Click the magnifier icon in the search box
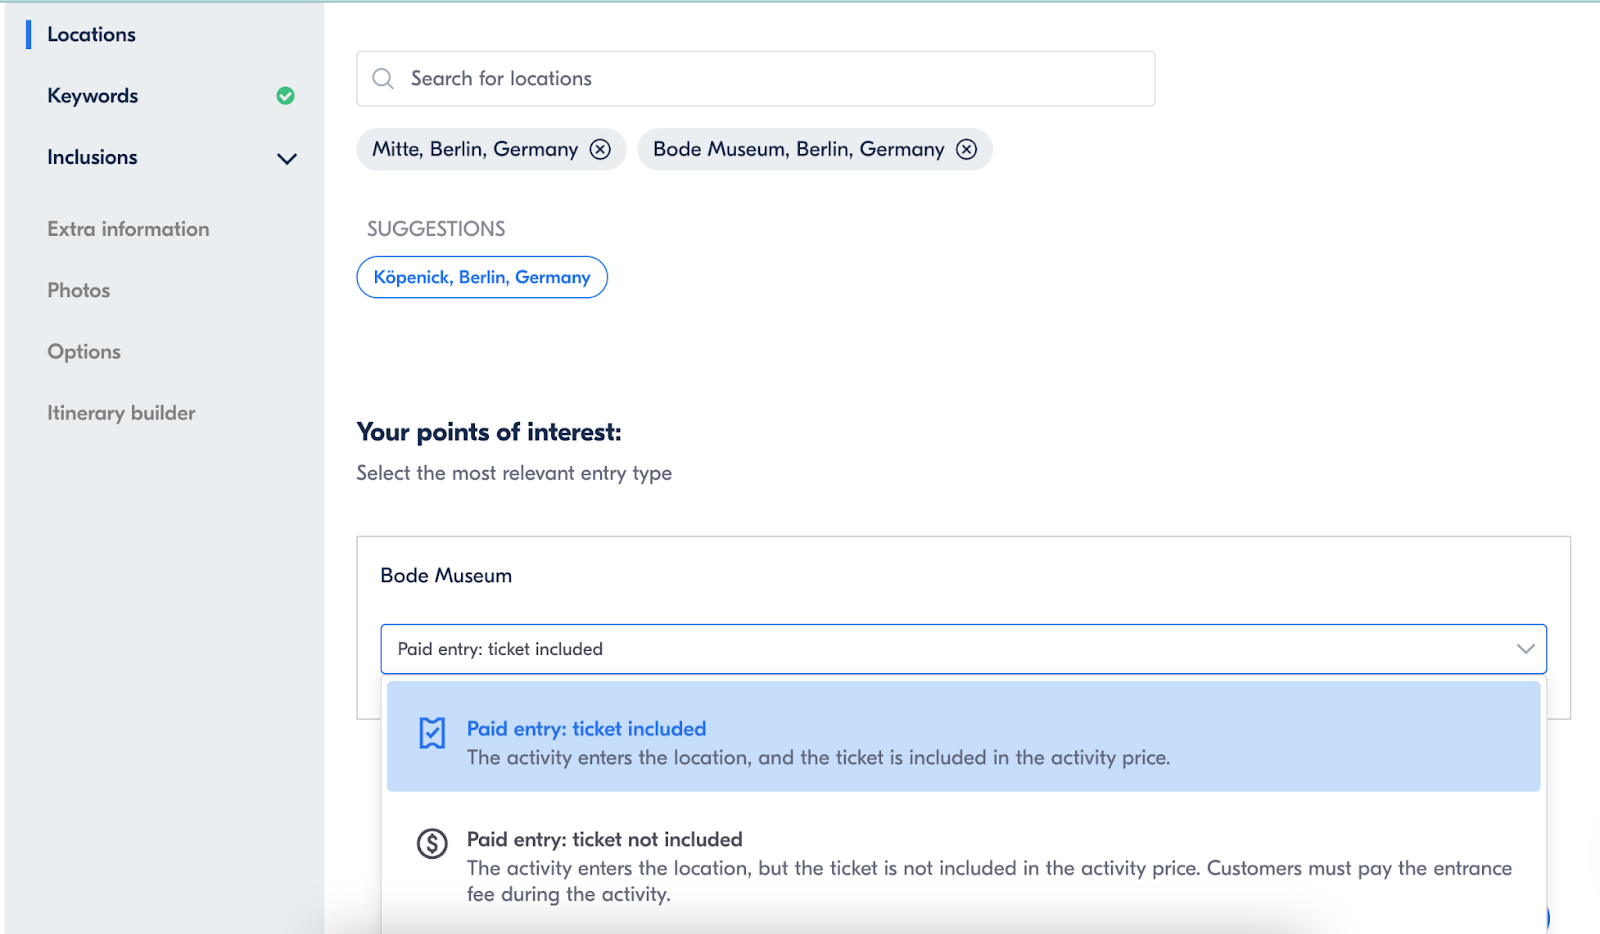The height and width of the screenshot is (934, 1600). 383,79
